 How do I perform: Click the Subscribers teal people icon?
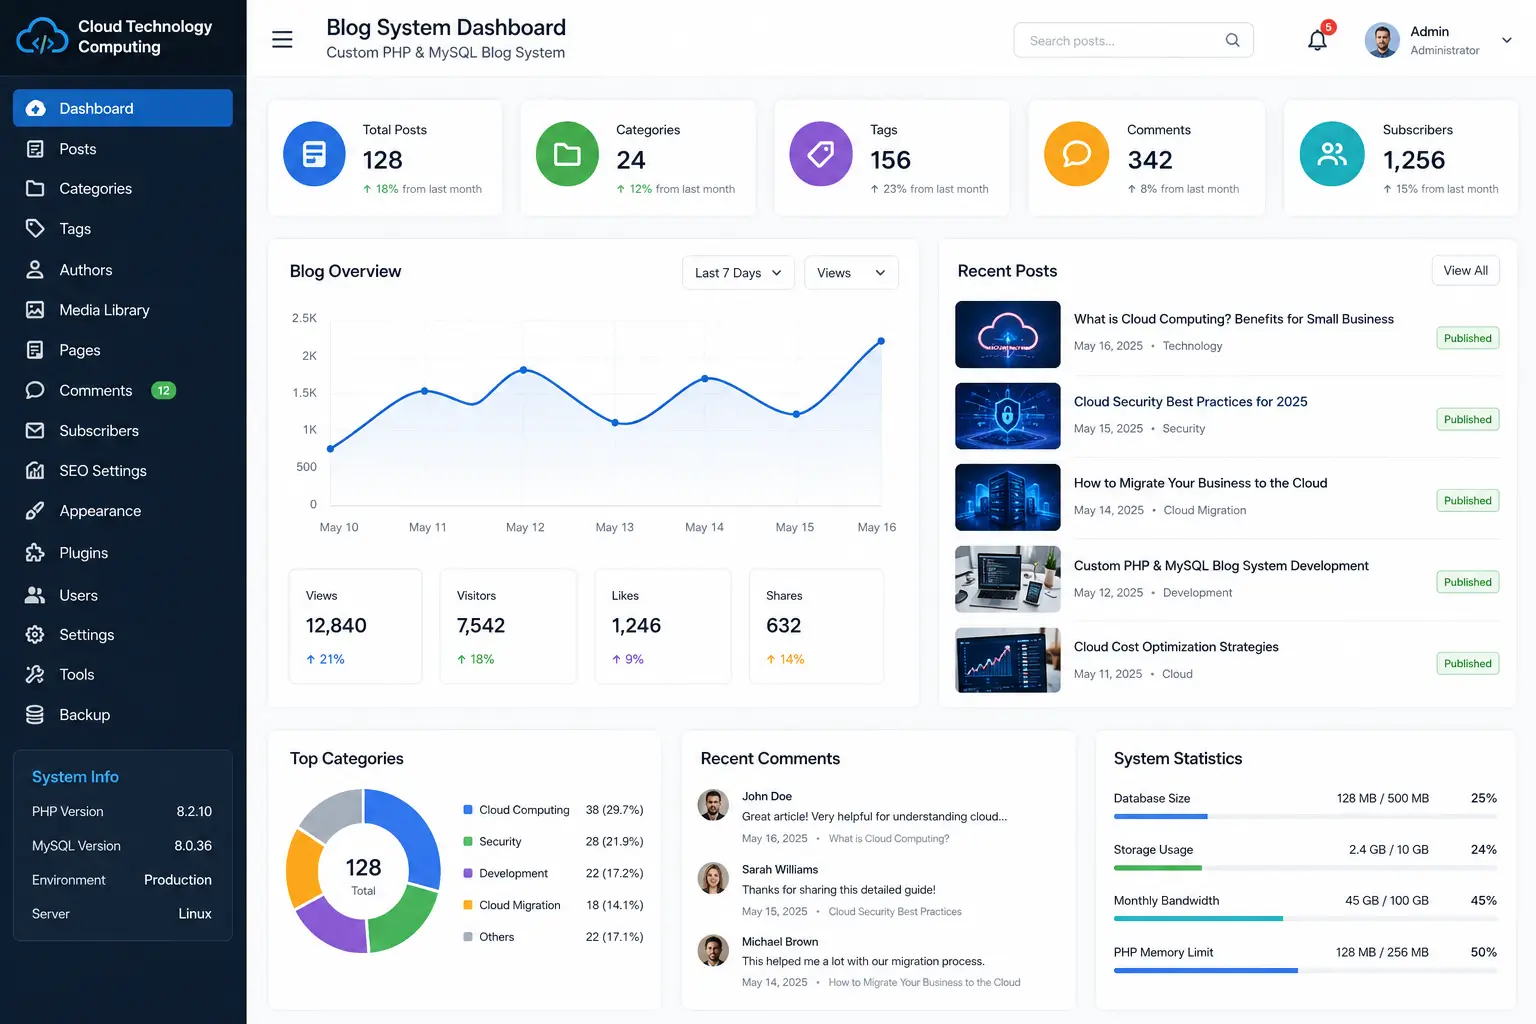coord(1332,154)
